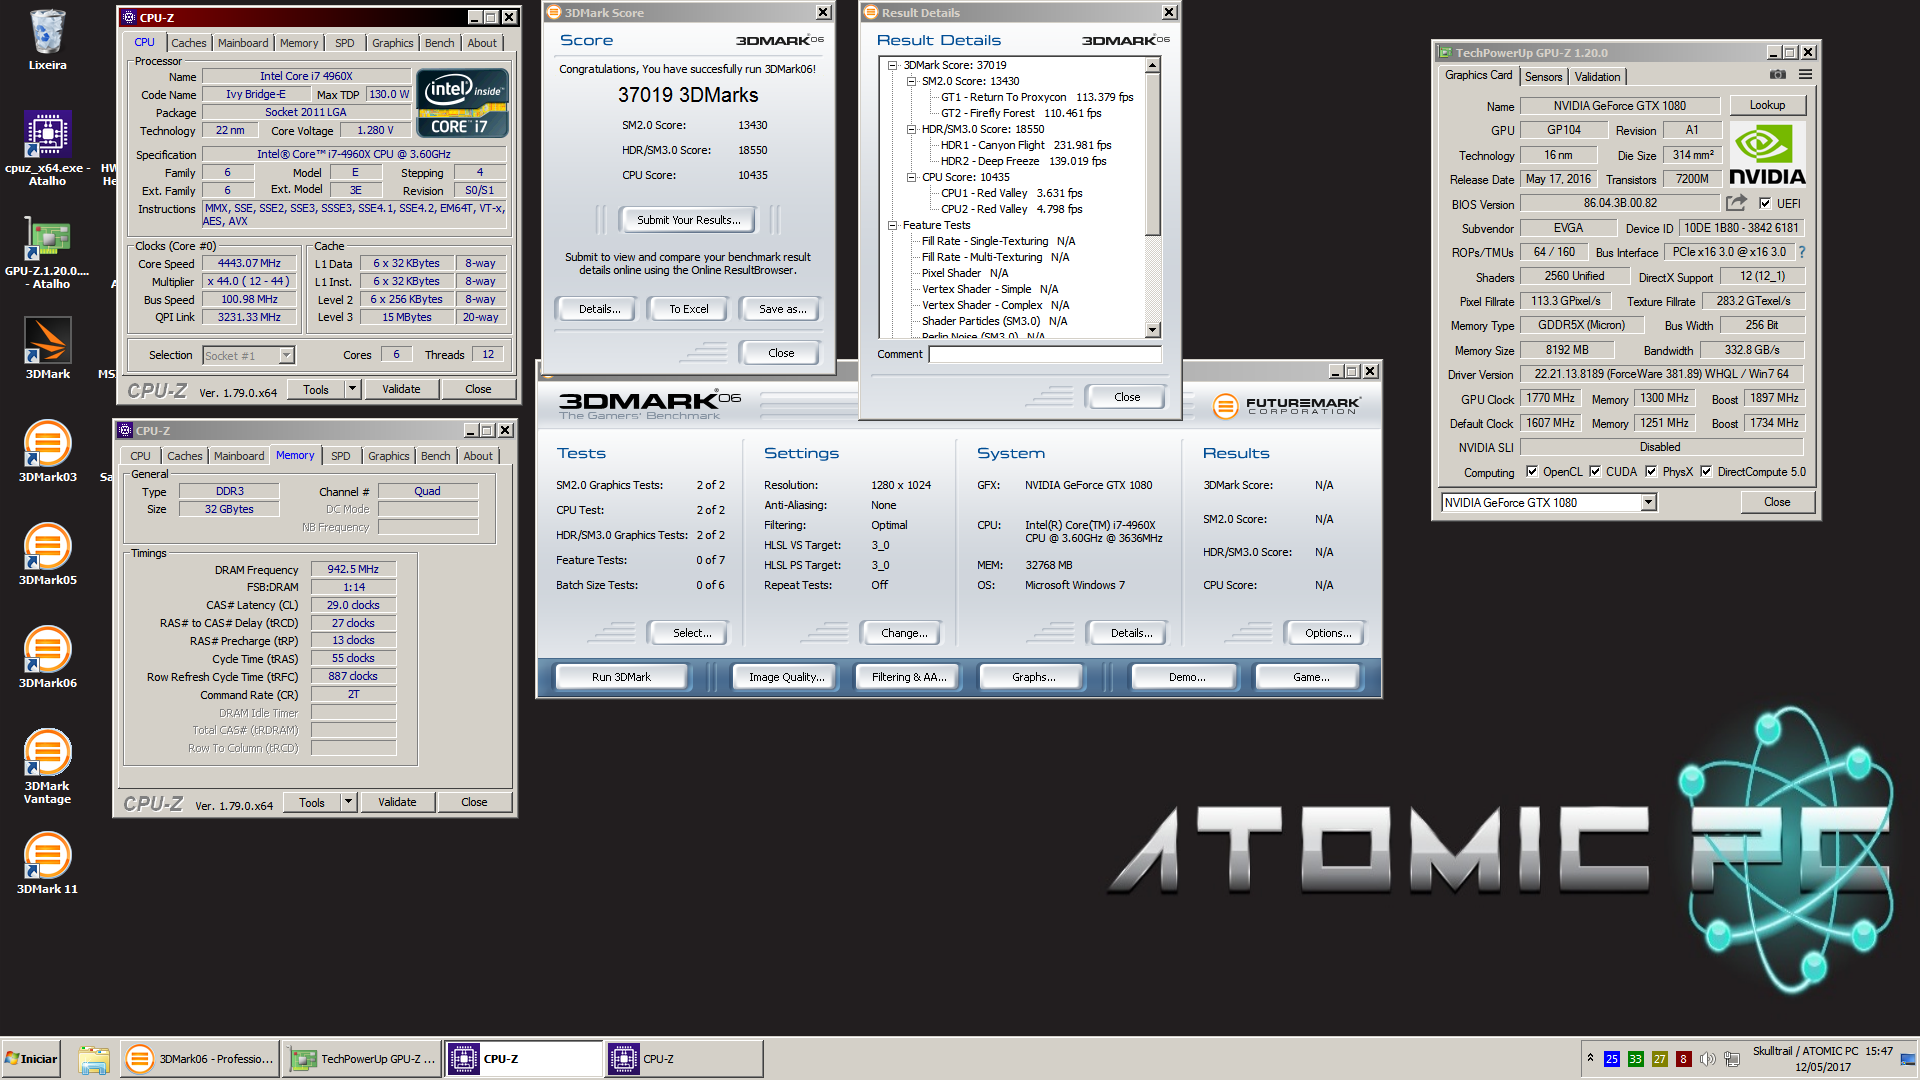This screenshot has height=1080, width=1920.
Task: Click the Save as button in 3DMark Score
Action: click(782, 309)
